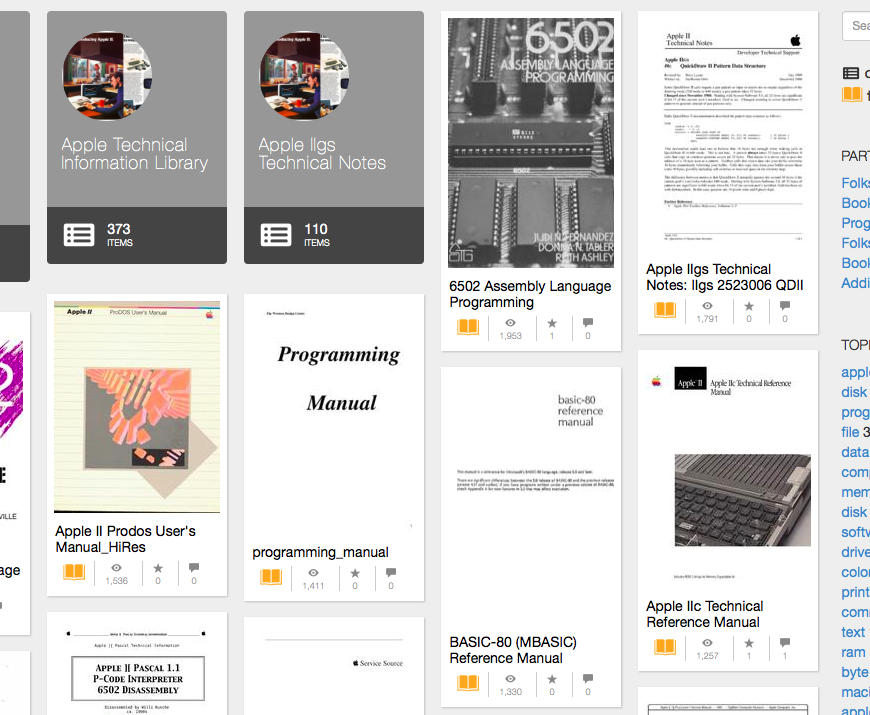Click the orange book icon under 6502 Assembly Language Programming
The width and height of the screenshot is (870, 715).
[x=468, y=327]
